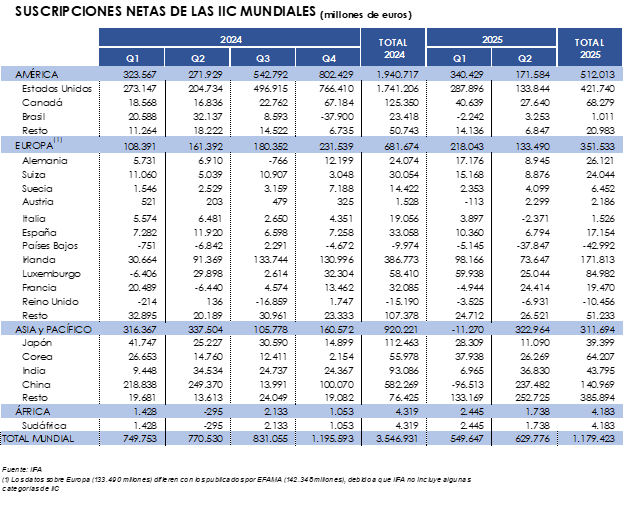The image size is (624, 508).
Task: Click the América Q4 2024 value 802.429
Action: coord(331,74)
